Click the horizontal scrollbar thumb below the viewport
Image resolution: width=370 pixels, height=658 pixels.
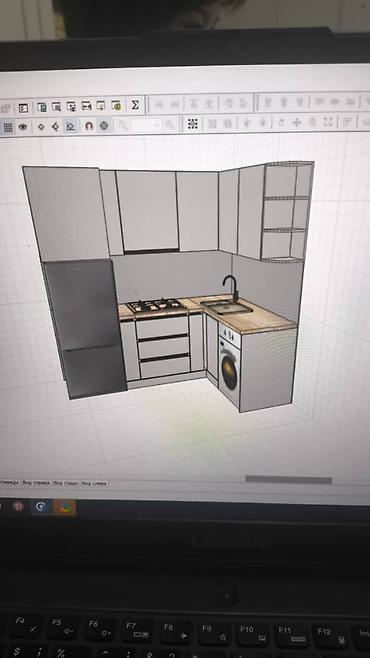pos(289,480)
